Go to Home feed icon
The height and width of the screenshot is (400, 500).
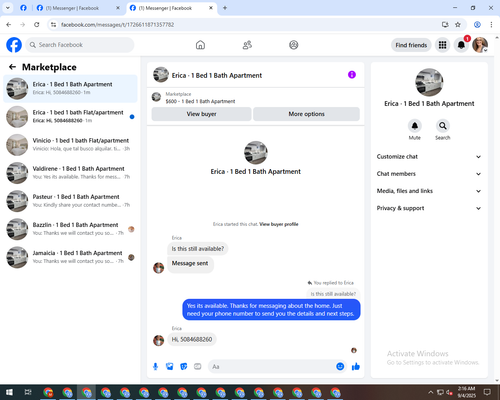pos(200,45)
